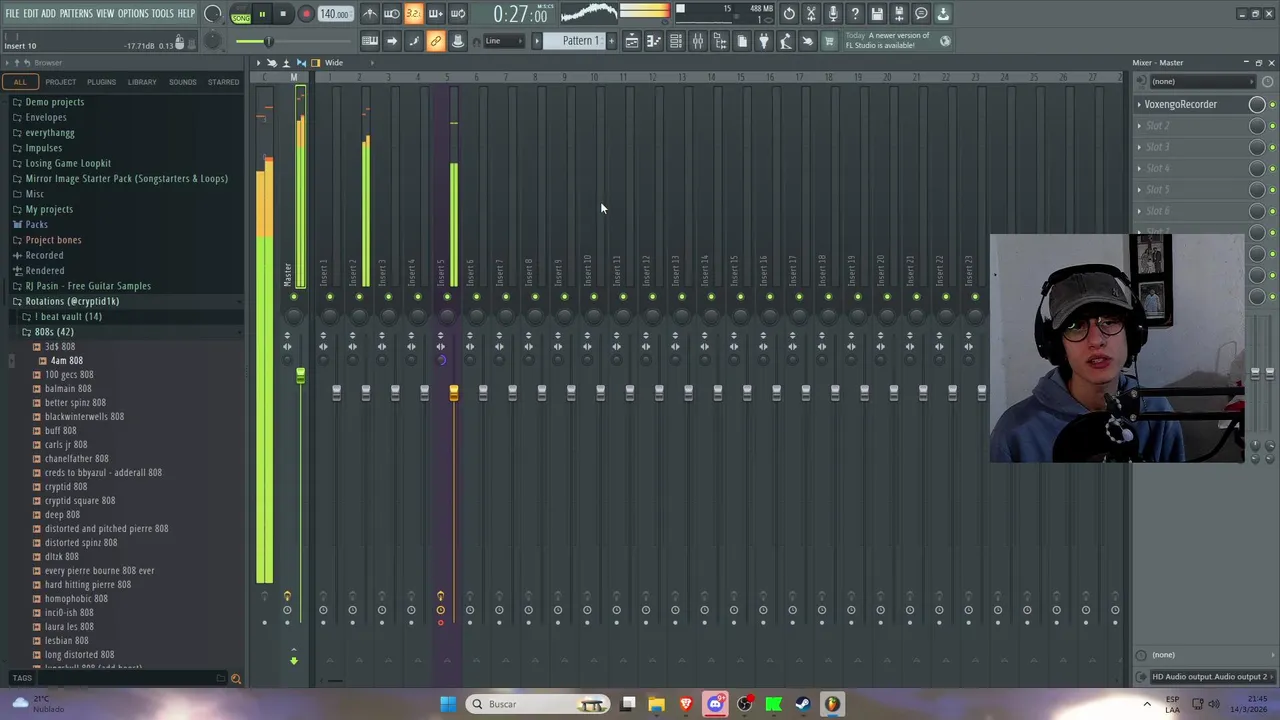Open the one-click audio recording scissors icon
This screenshot has height=720, width=1280.
[x=811, y=14]
